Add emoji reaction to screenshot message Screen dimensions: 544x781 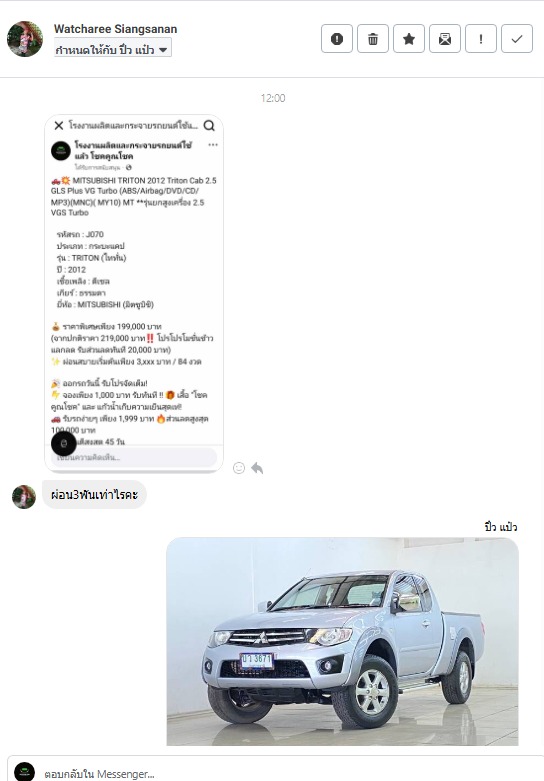[239, 468]
